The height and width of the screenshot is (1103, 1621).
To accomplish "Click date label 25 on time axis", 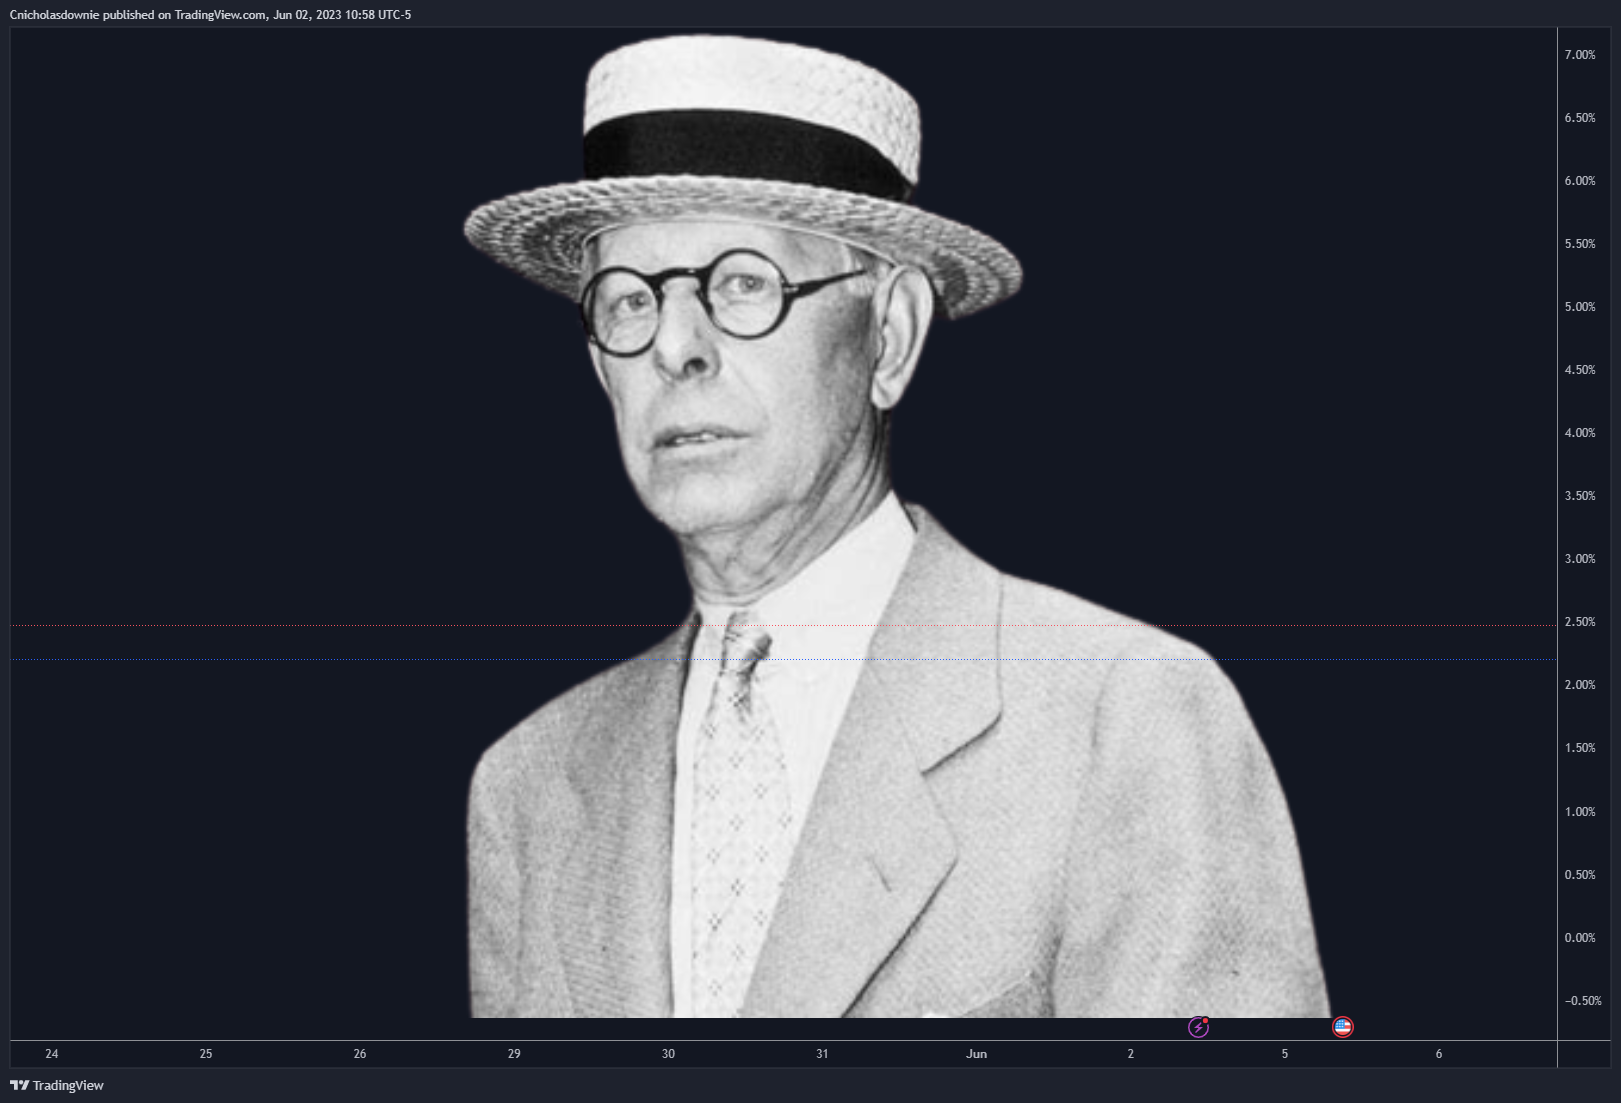I will point(206,1054).
